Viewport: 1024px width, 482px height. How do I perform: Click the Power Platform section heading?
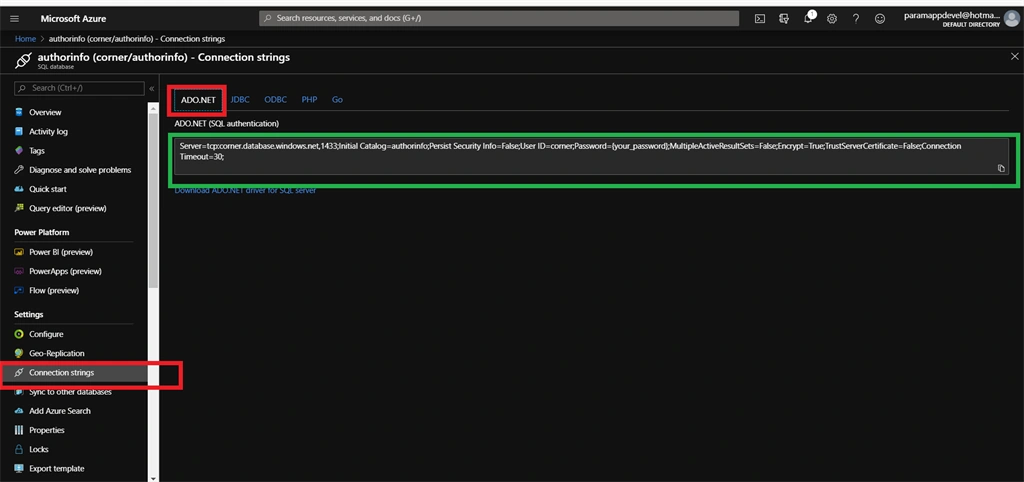tap(42, 233)
